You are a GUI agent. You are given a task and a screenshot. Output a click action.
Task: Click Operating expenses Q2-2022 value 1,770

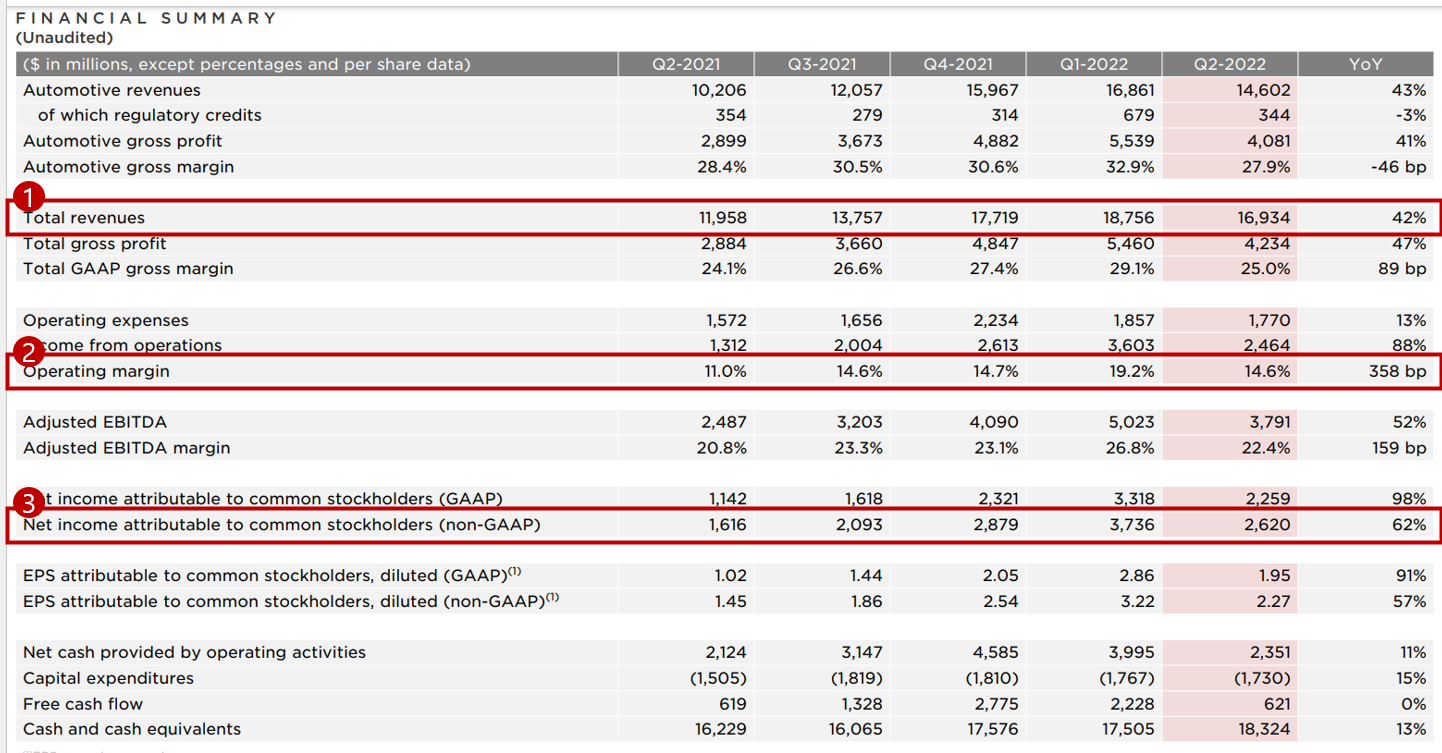(1269, 321)
